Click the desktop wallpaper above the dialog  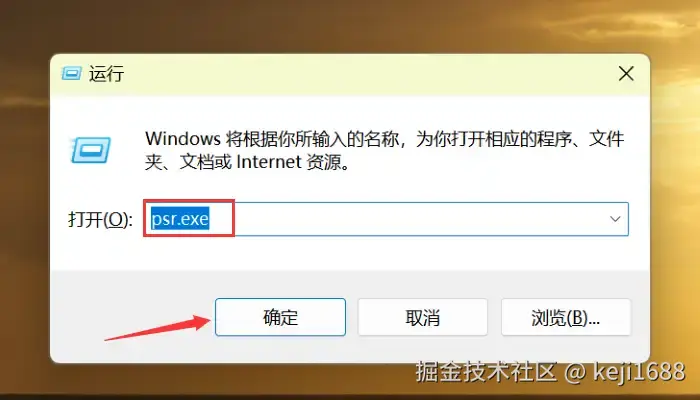pos(350,25)
